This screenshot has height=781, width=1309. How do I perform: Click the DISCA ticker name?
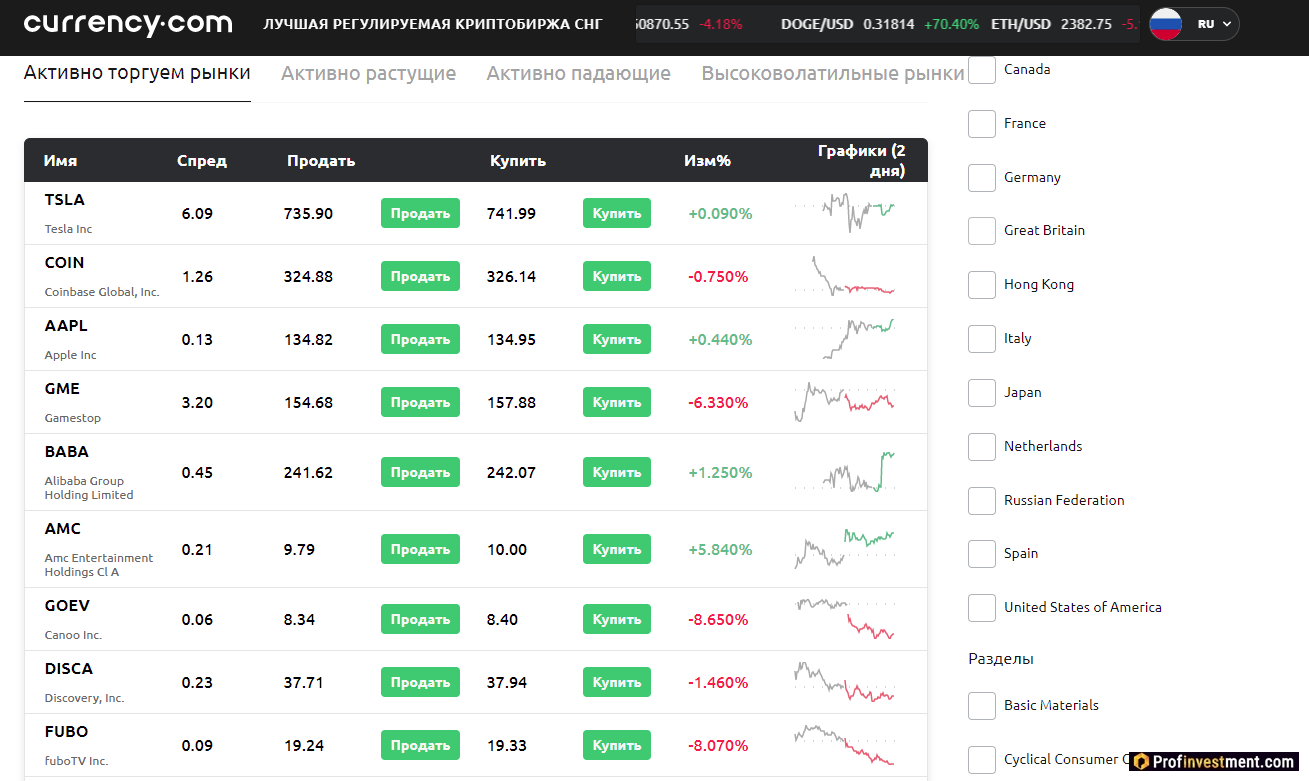click(x=69, y=668)
